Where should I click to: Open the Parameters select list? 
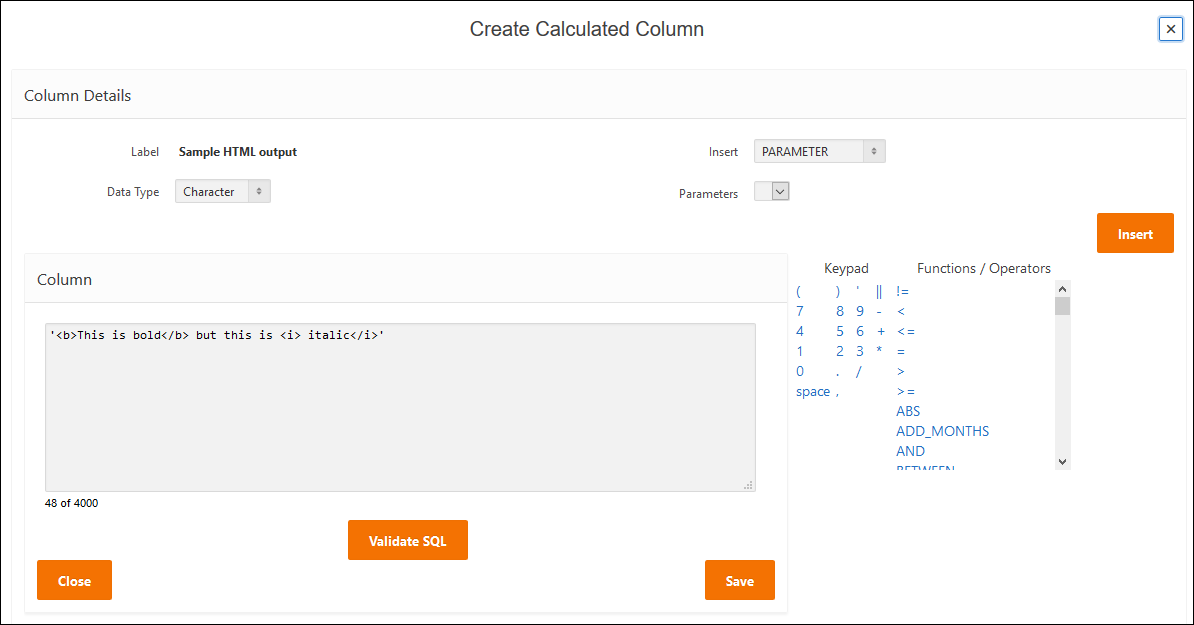(771, 191)
